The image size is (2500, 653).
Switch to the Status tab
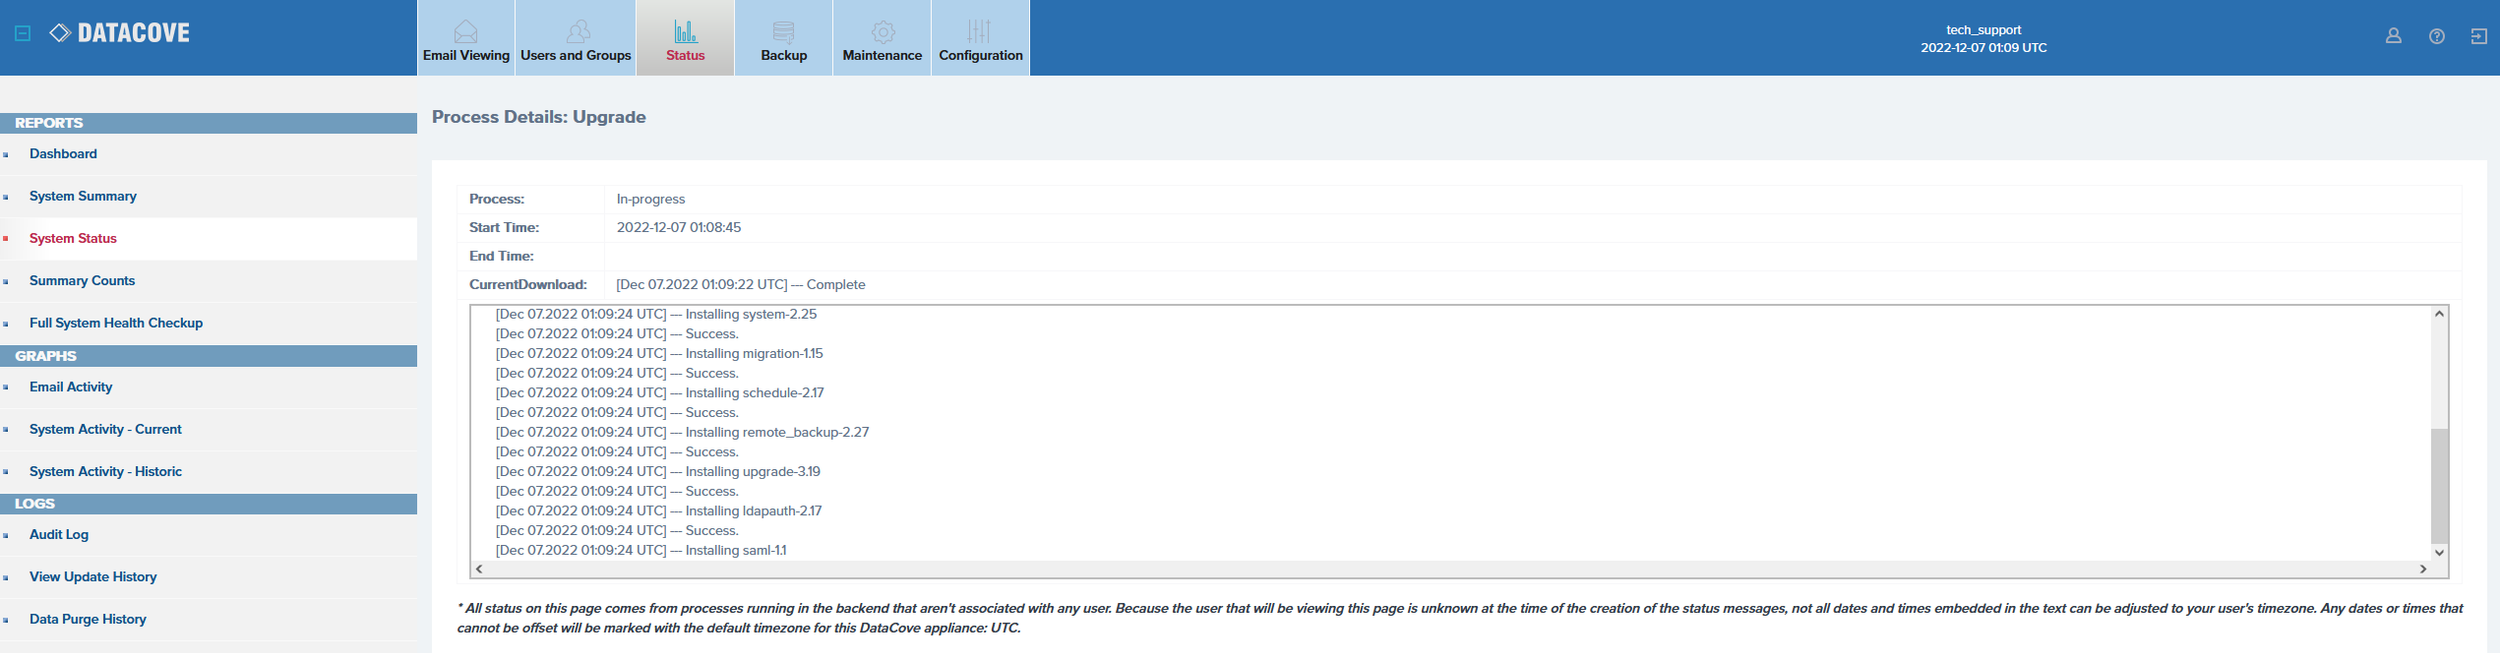pos(685,38)
